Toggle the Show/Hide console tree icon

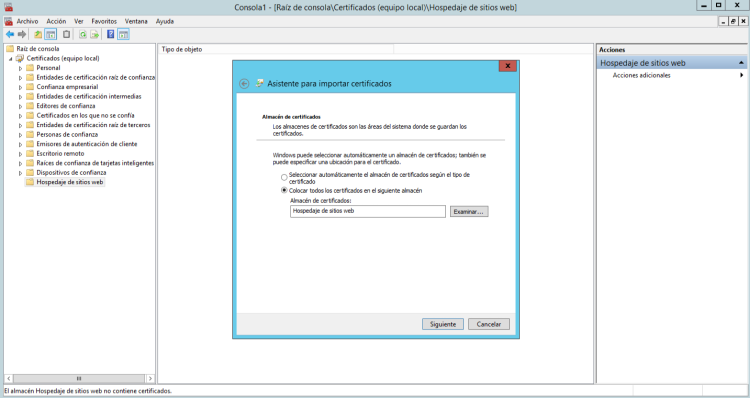[x=50, y=34]
